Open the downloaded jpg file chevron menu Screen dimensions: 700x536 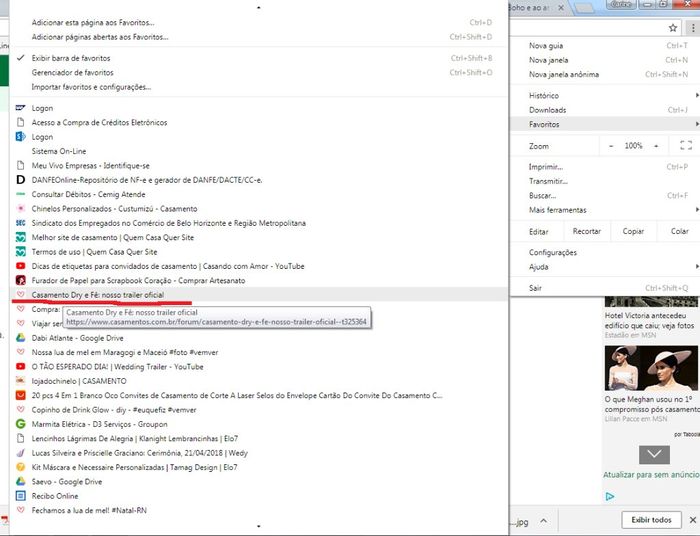tap(543, 521)
